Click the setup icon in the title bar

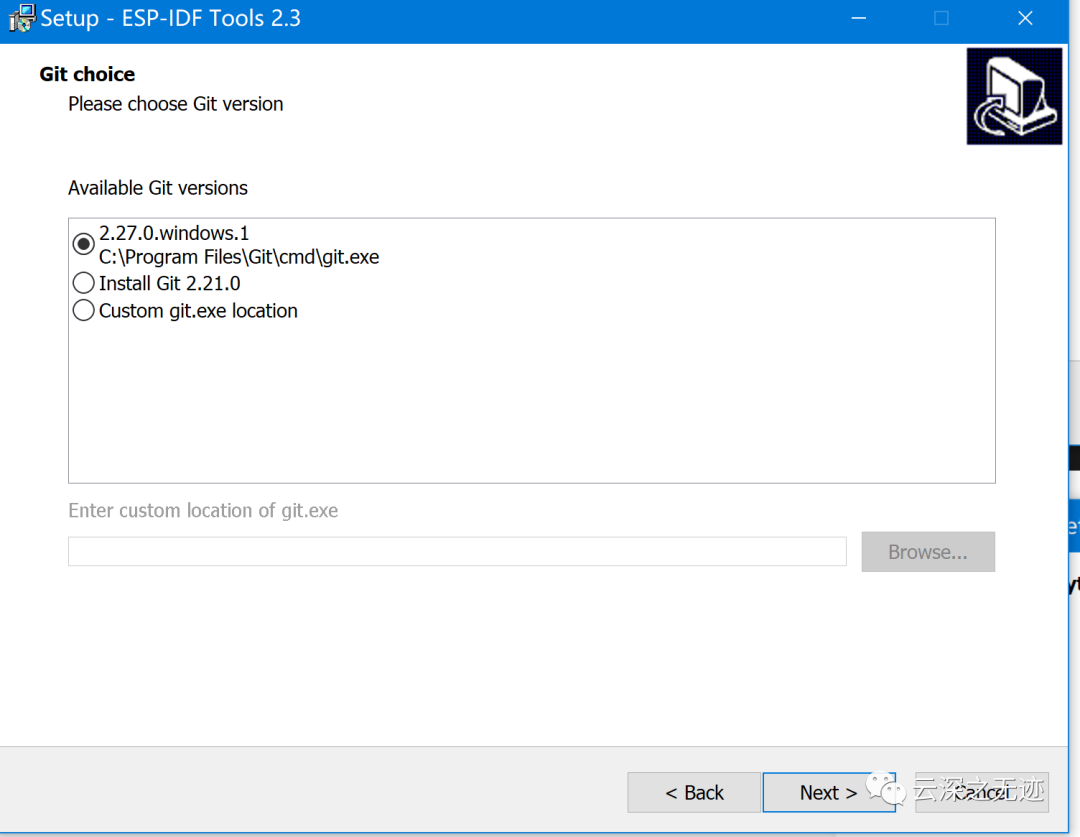[19, 18]
